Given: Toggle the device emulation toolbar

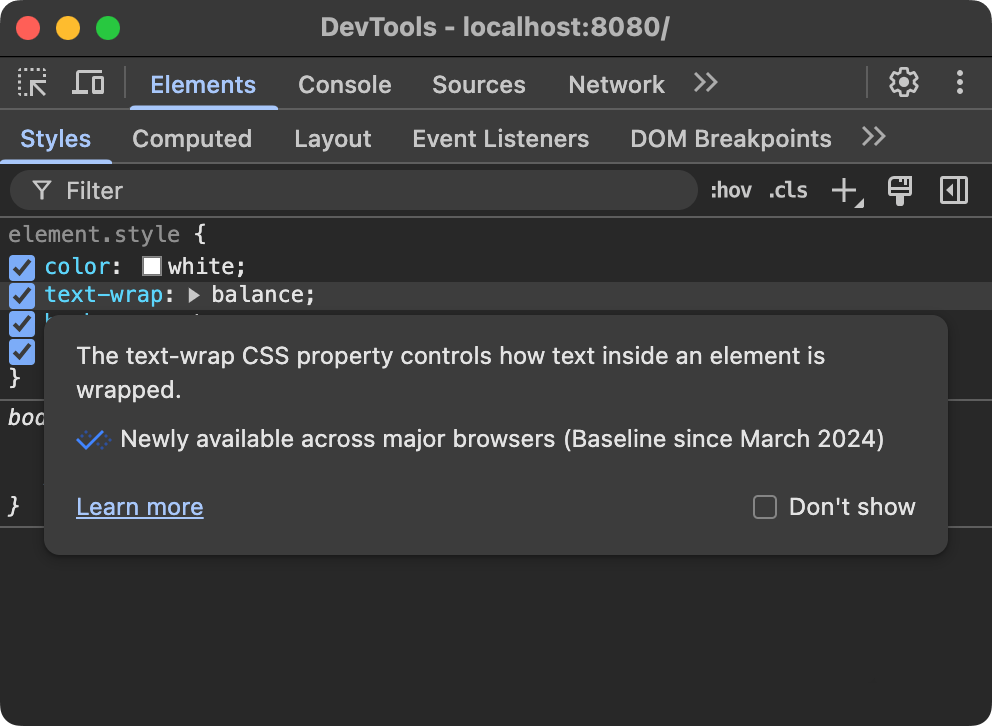Looking at the screenshot, I should [88, 84].
